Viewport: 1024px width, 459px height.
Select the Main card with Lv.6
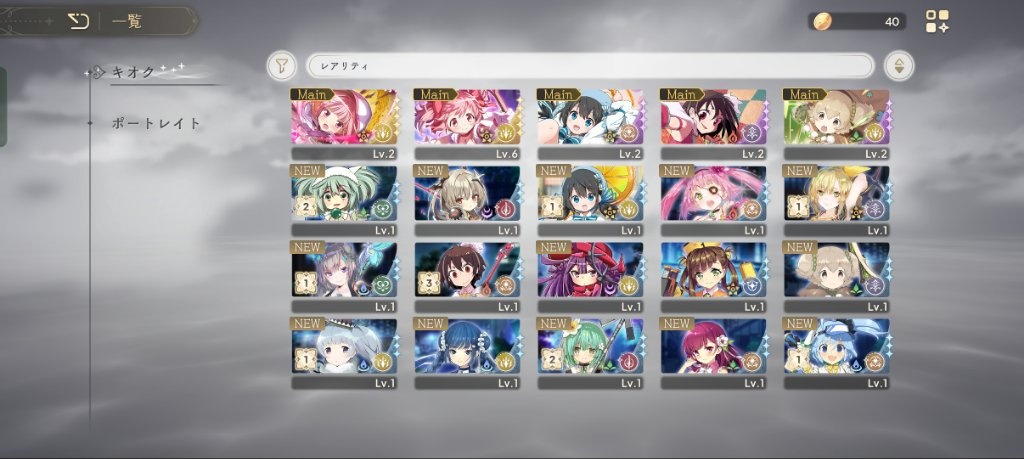467,125
